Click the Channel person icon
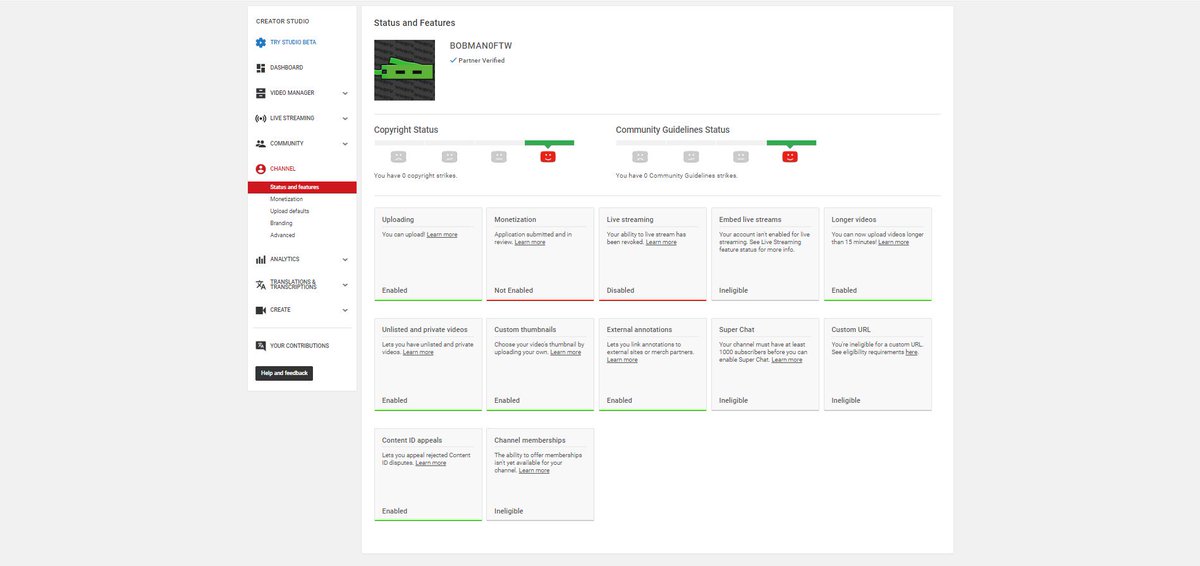This screenshot has height=566, width=1200. (x=261, y=169)
